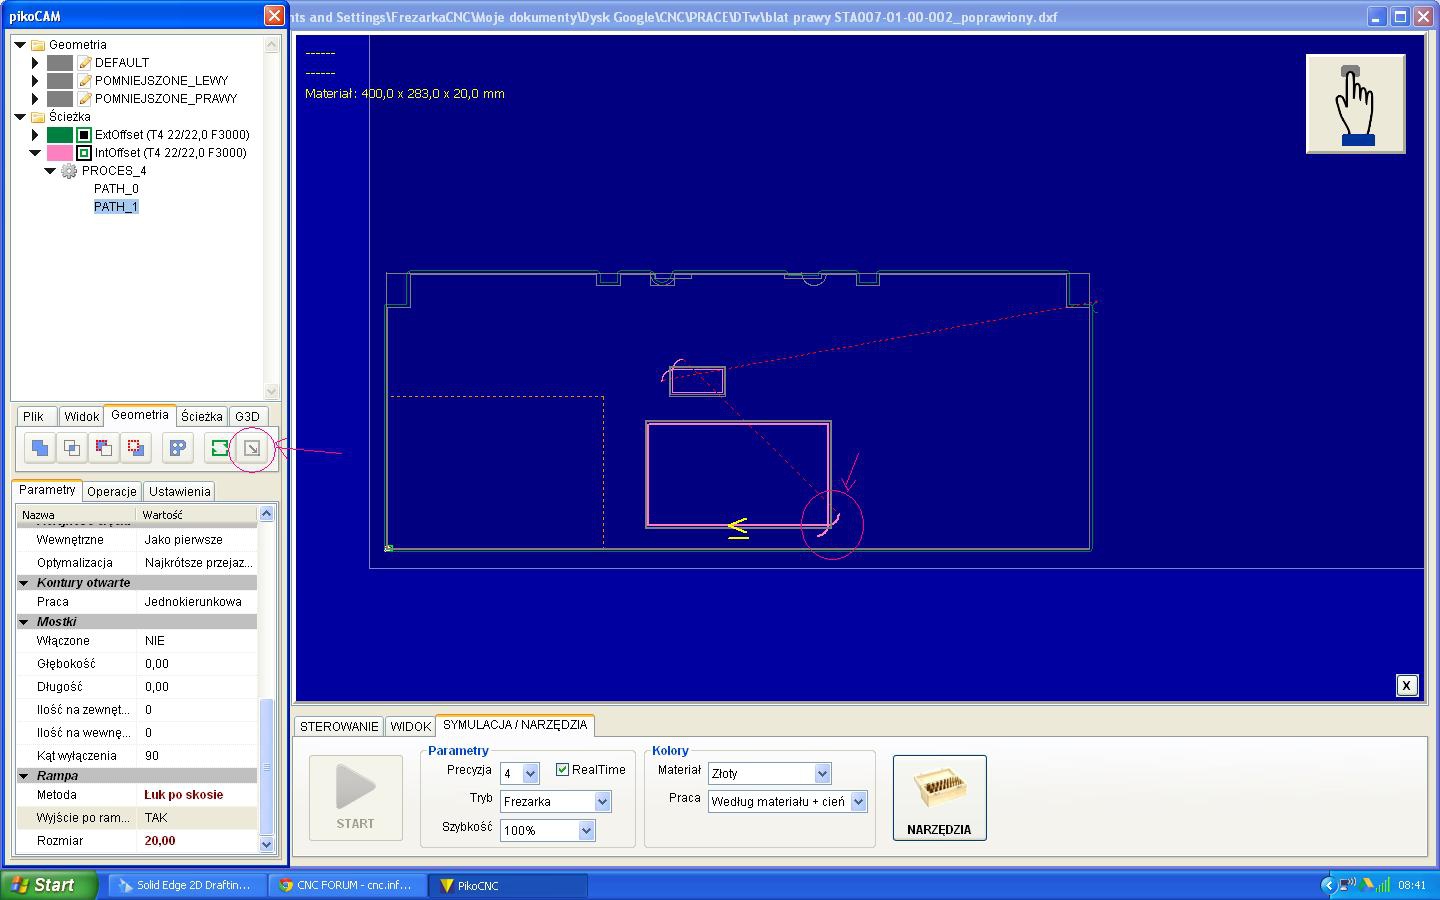The image size is (1440, 900).
Task: Expand the DEFAULT layer node
Action: pos(36,63)
